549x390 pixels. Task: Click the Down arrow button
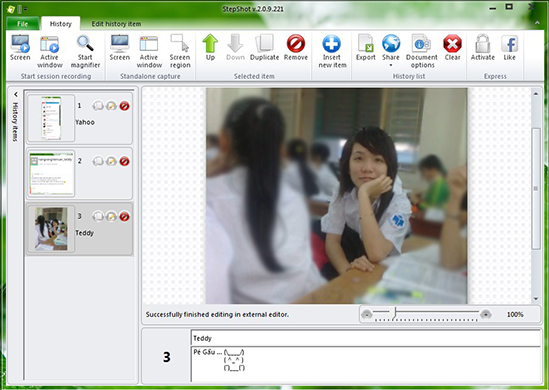[235, 48]
